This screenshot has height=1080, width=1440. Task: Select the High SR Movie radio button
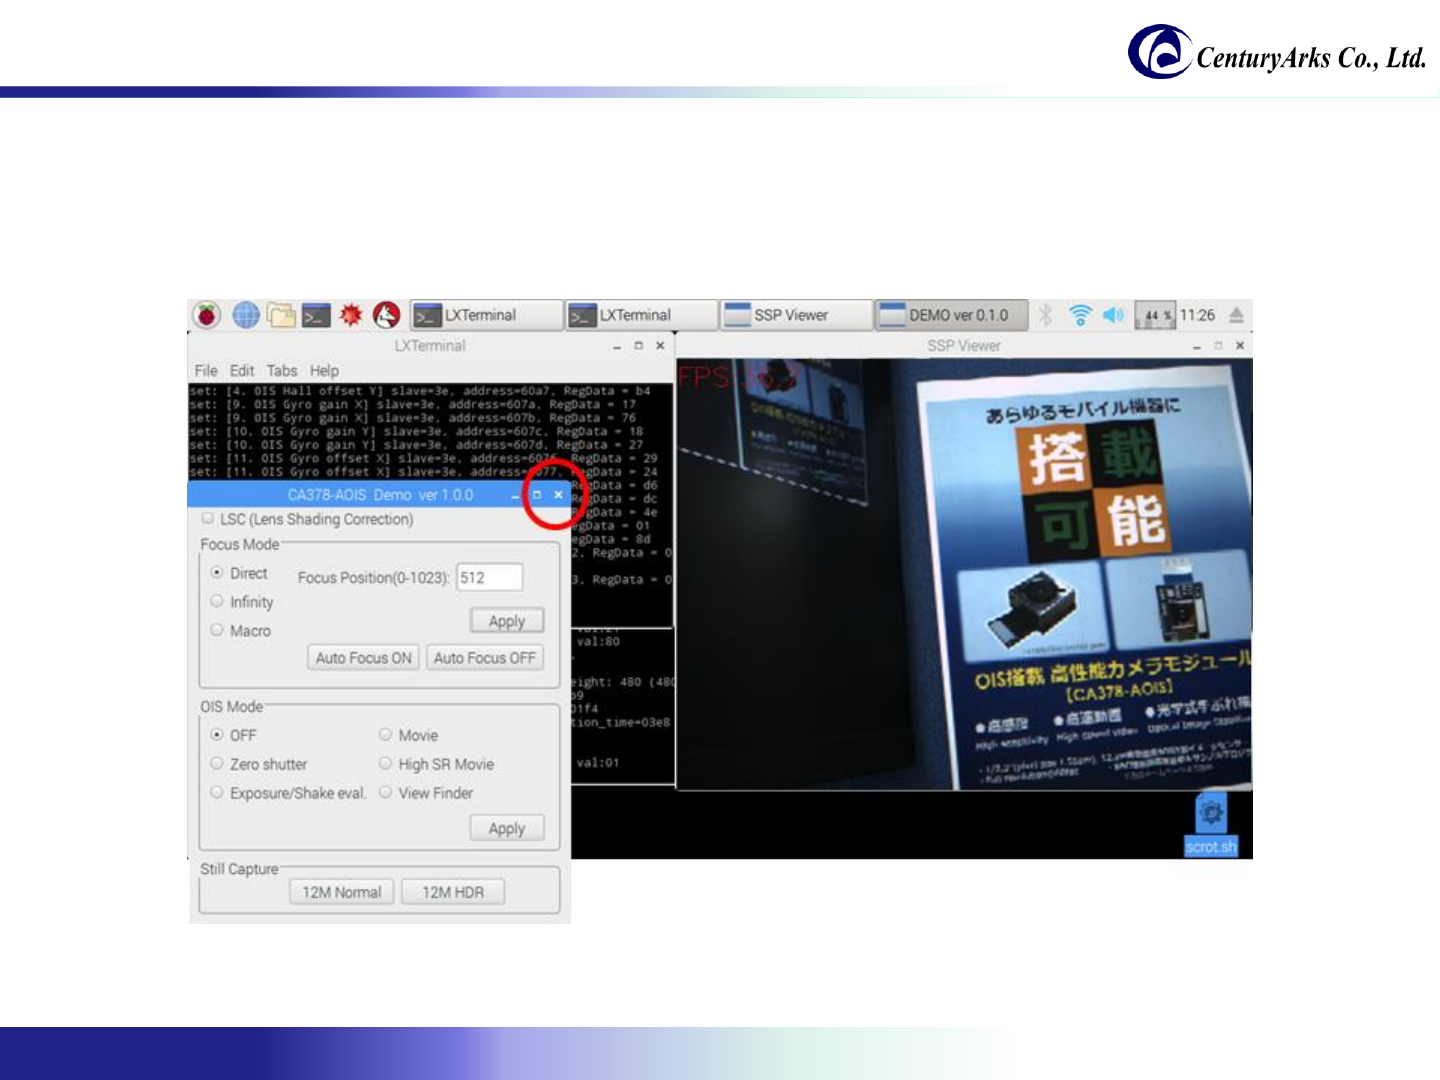[x=385, y=764]
